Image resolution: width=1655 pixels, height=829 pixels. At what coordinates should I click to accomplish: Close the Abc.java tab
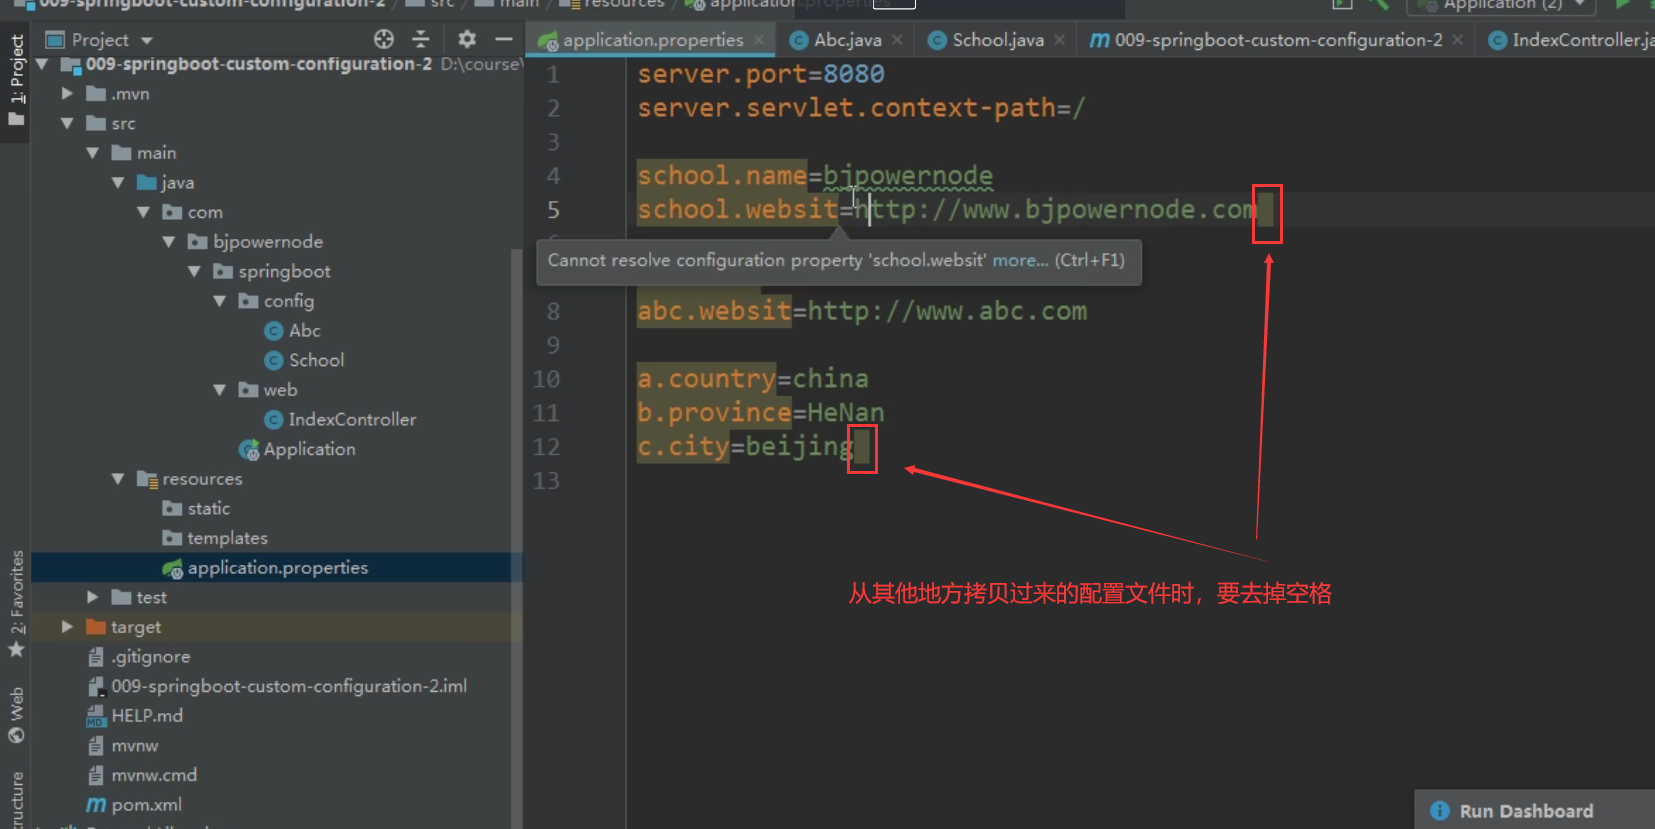coord(897,40)
